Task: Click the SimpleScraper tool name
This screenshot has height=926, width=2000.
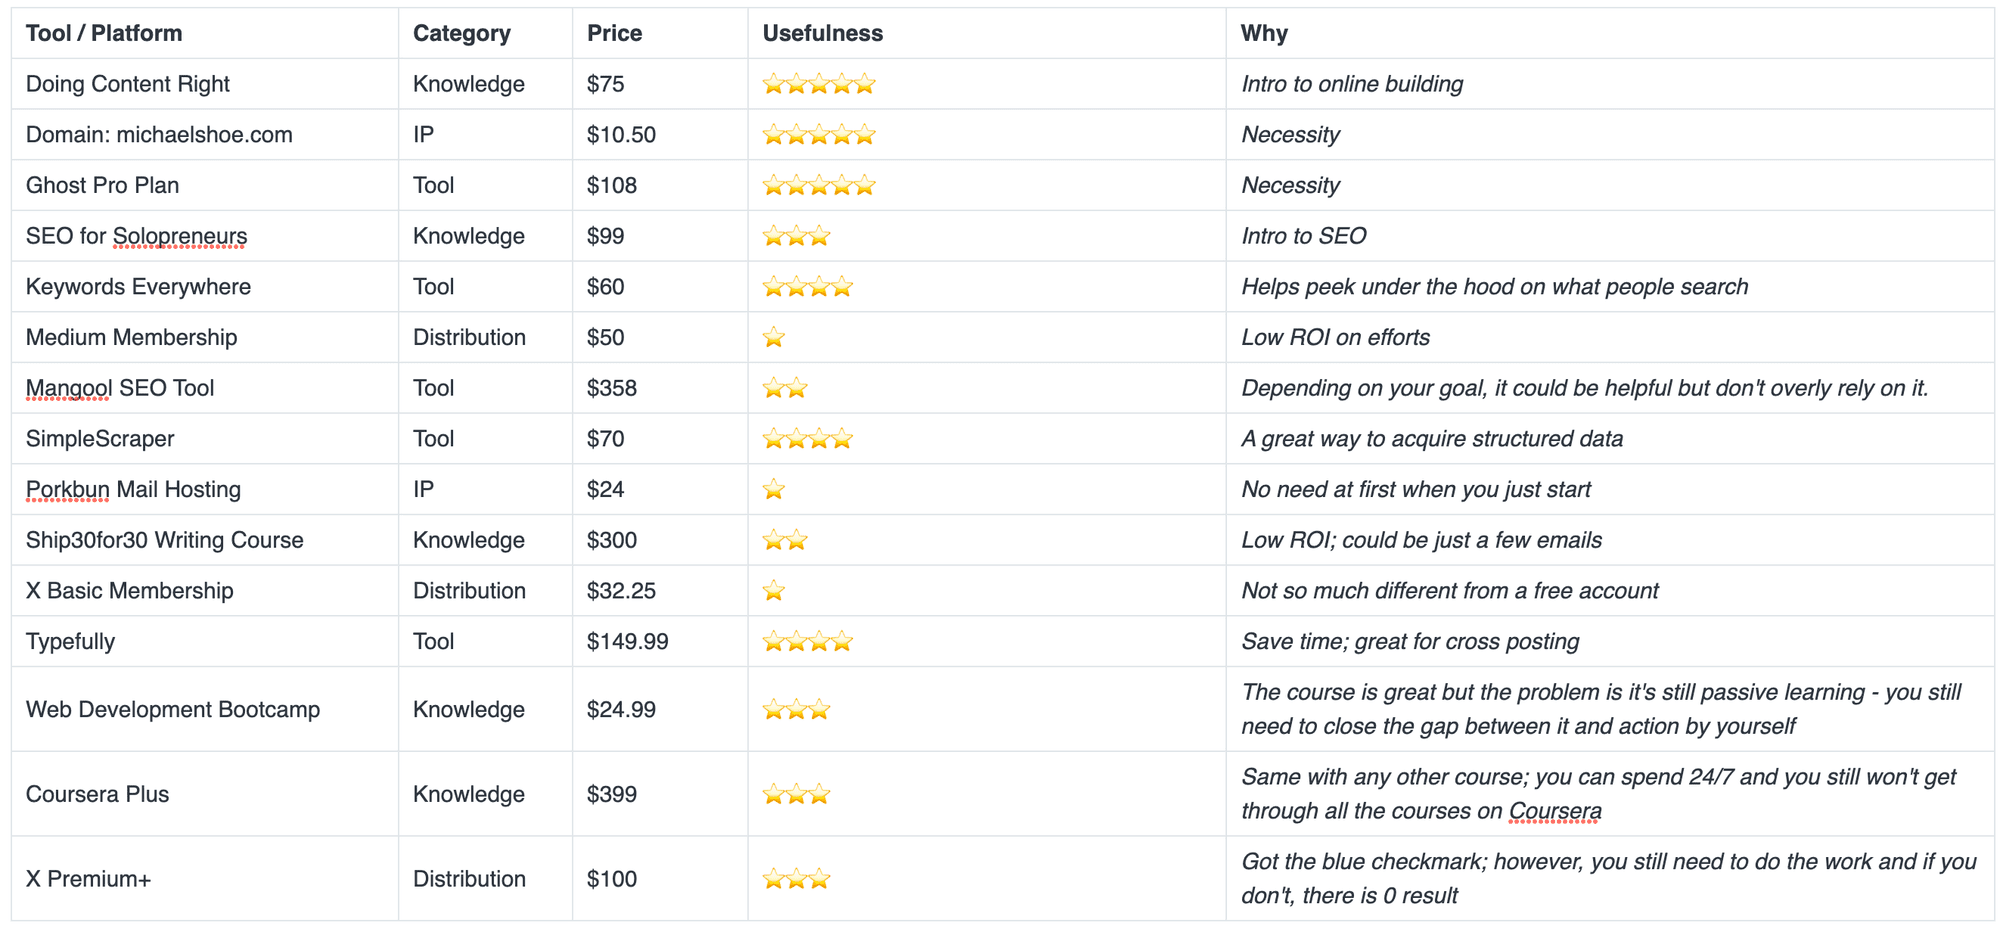Action: click(x=100, y=439)
